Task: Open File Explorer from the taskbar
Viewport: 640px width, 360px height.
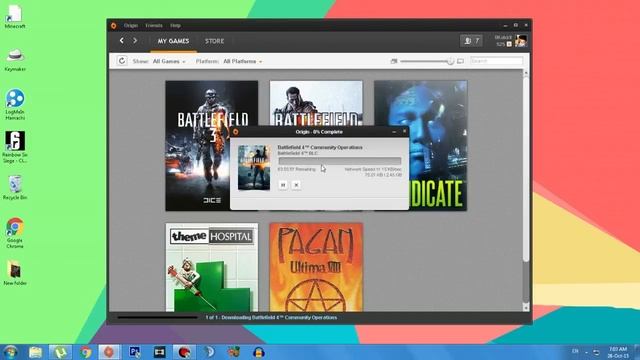Action: [36, 352]
